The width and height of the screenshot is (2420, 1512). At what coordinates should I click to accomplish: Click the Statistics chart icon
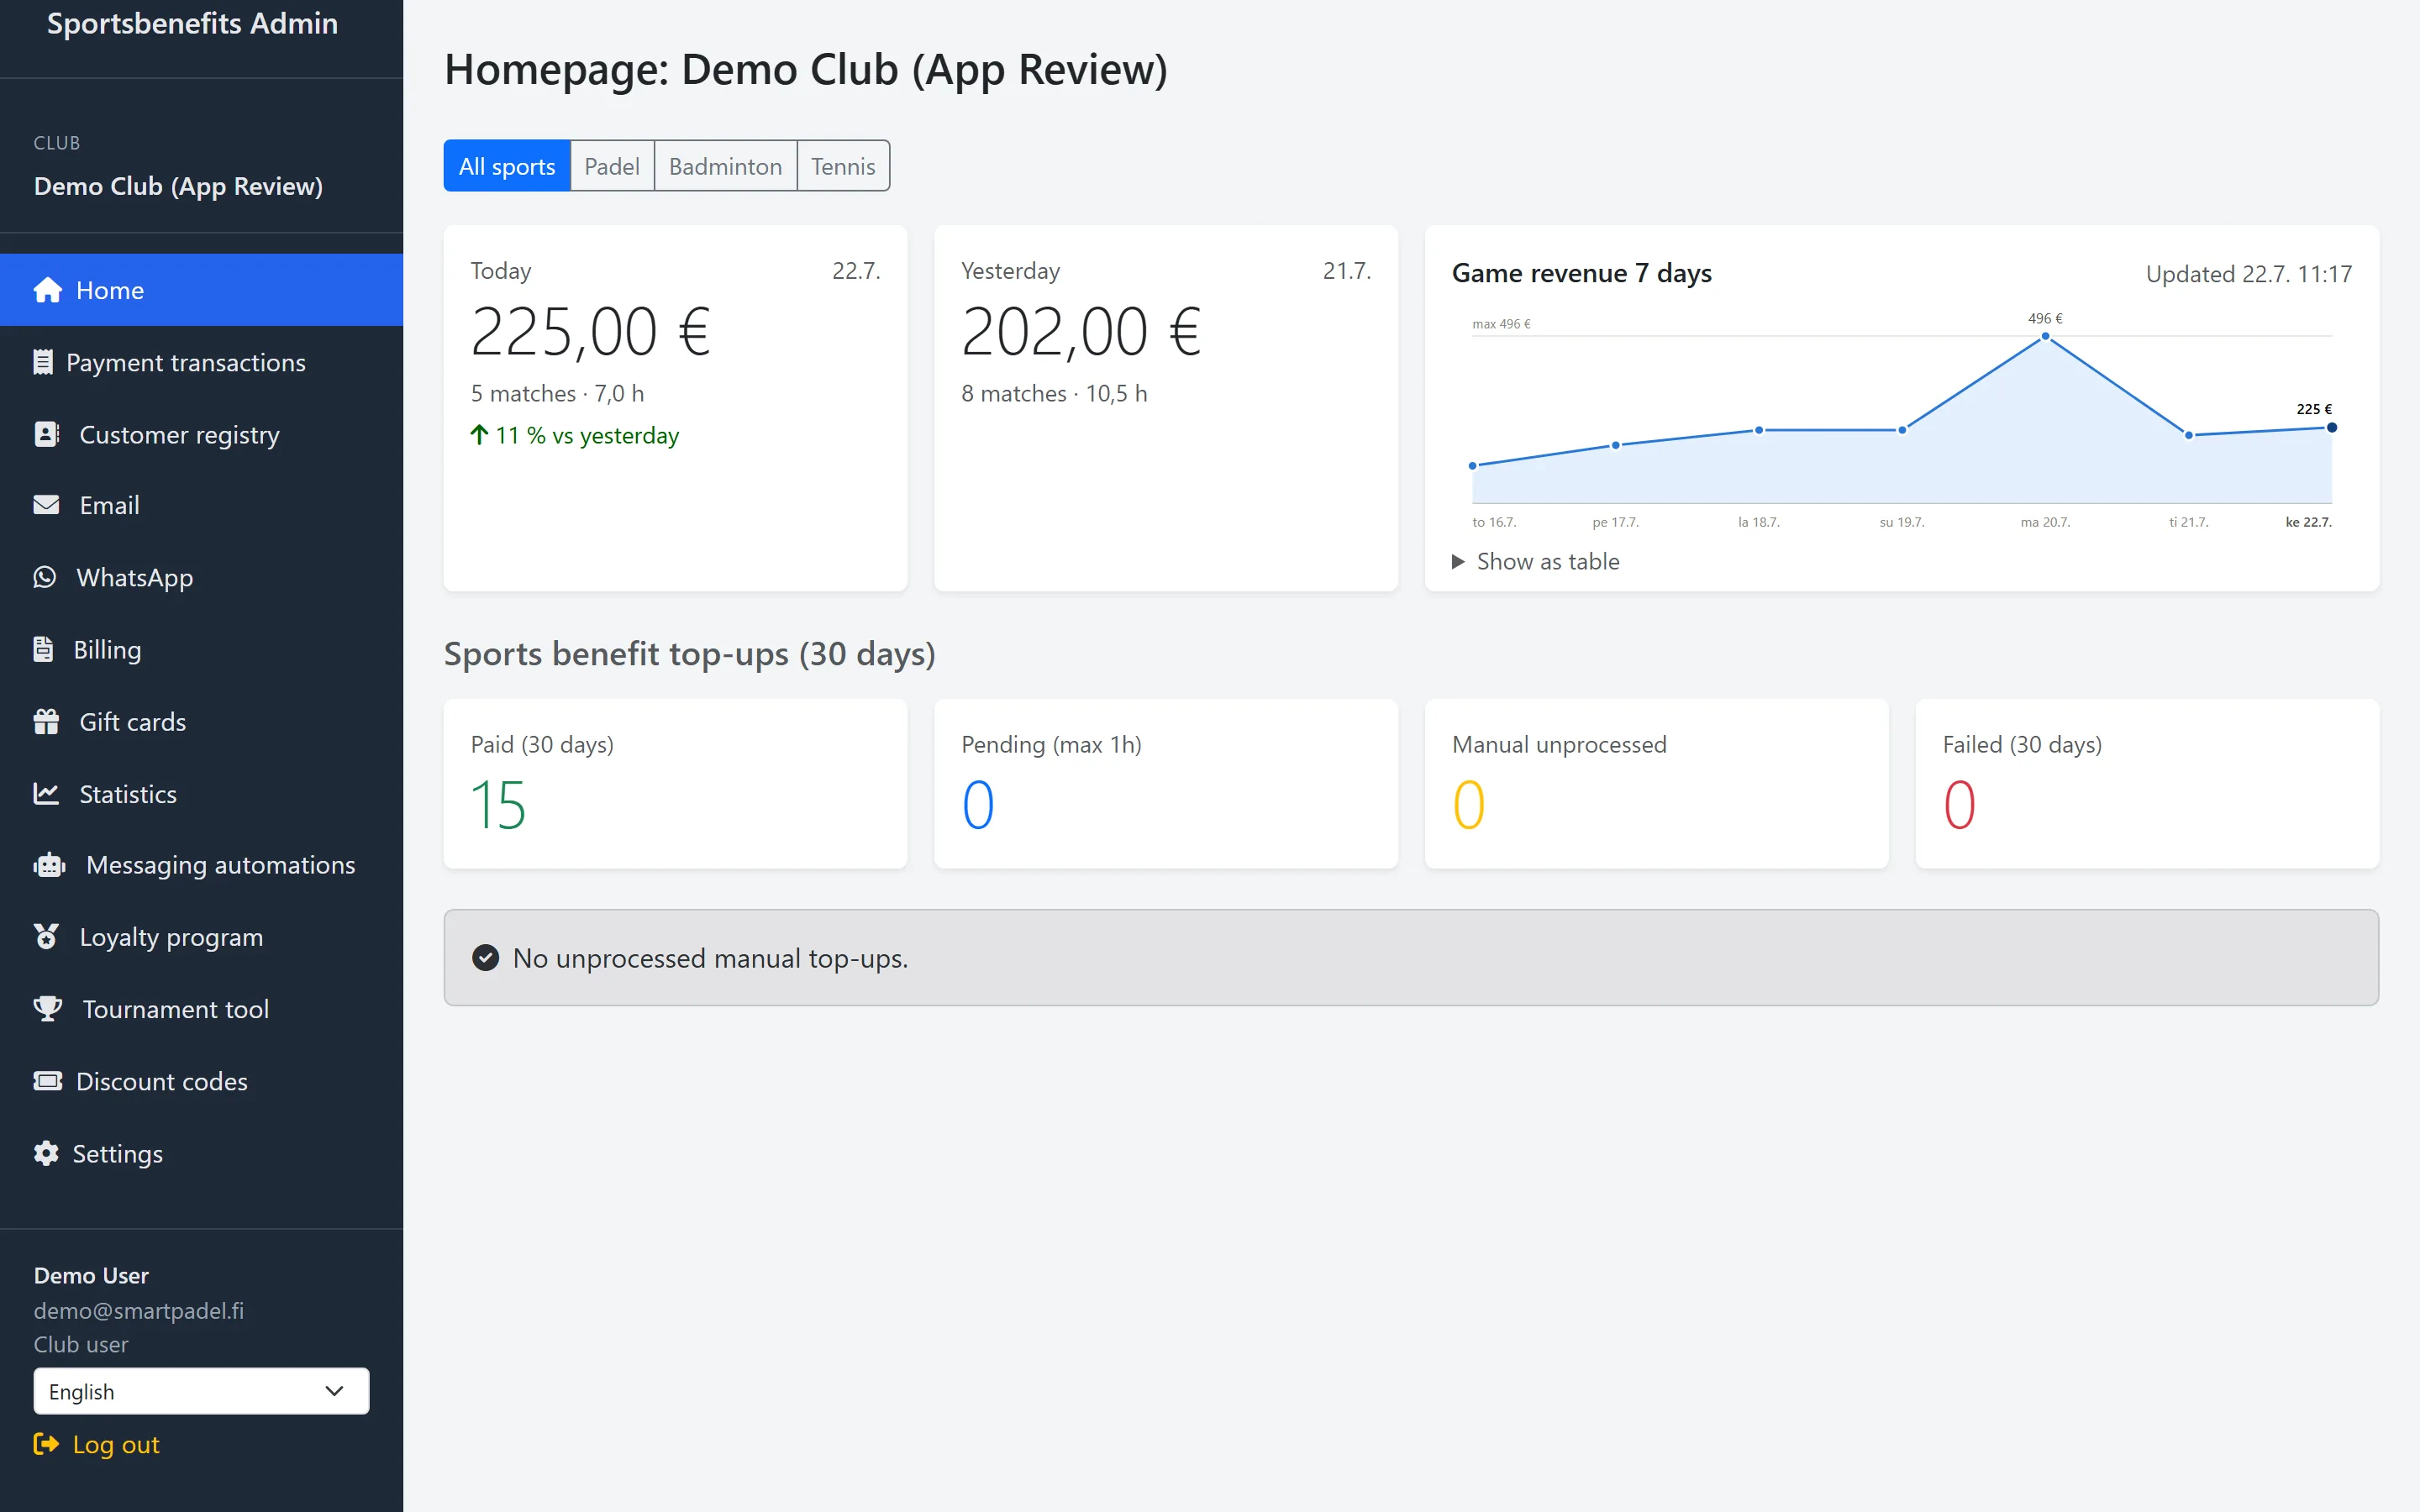[46, 793]
